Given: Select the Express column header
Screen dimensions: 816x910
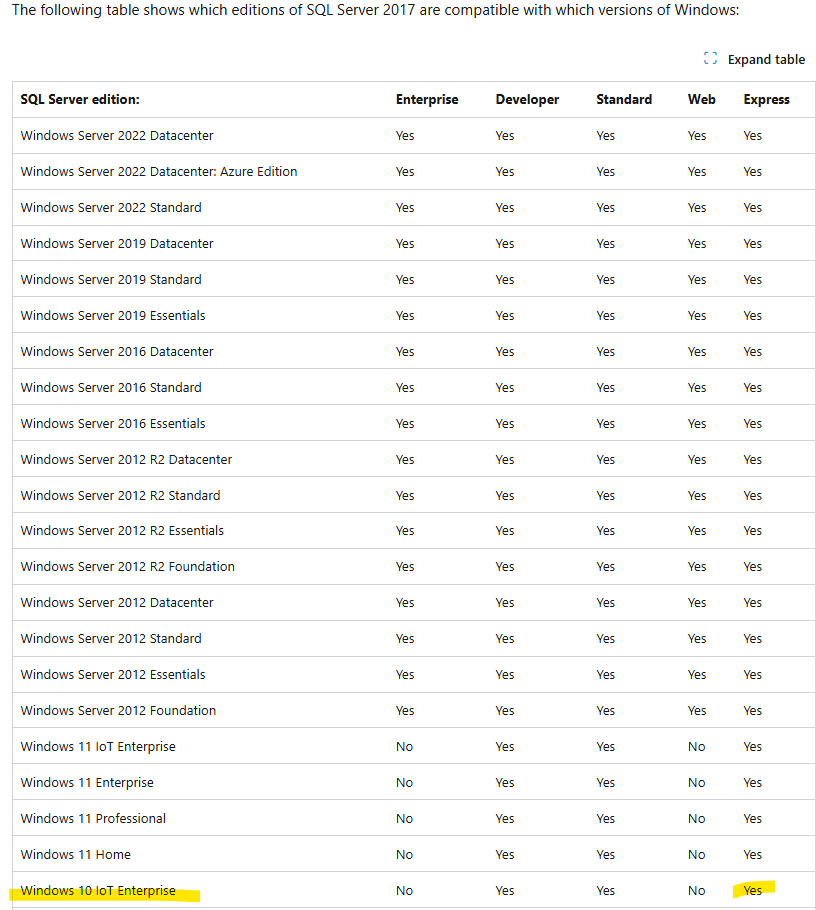Looking at the screenshot, I should point(766,100).
